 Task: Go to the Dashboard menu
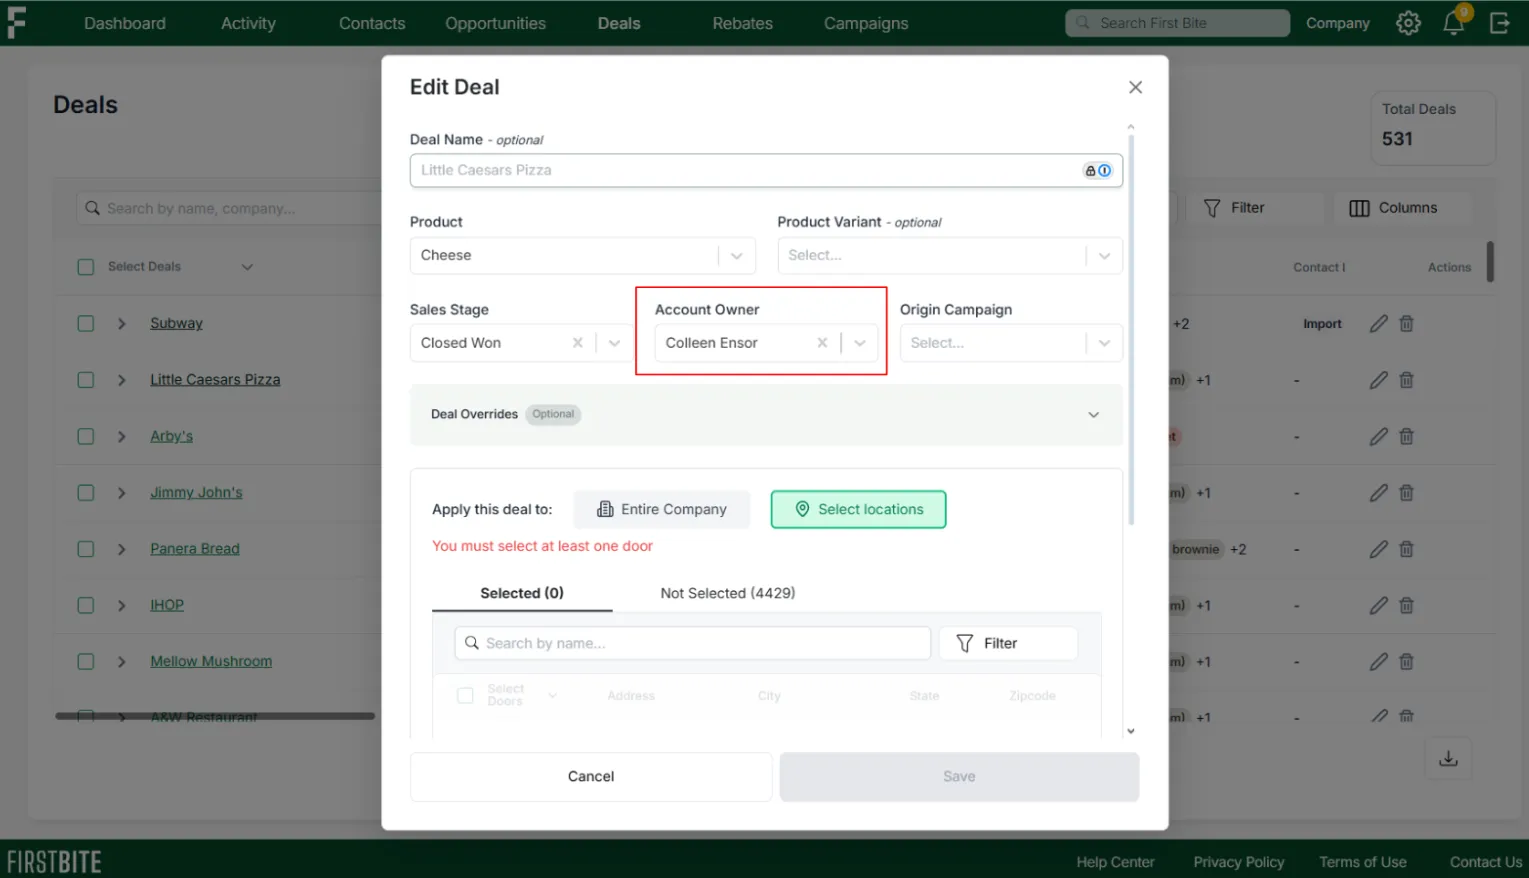[125, 23]
